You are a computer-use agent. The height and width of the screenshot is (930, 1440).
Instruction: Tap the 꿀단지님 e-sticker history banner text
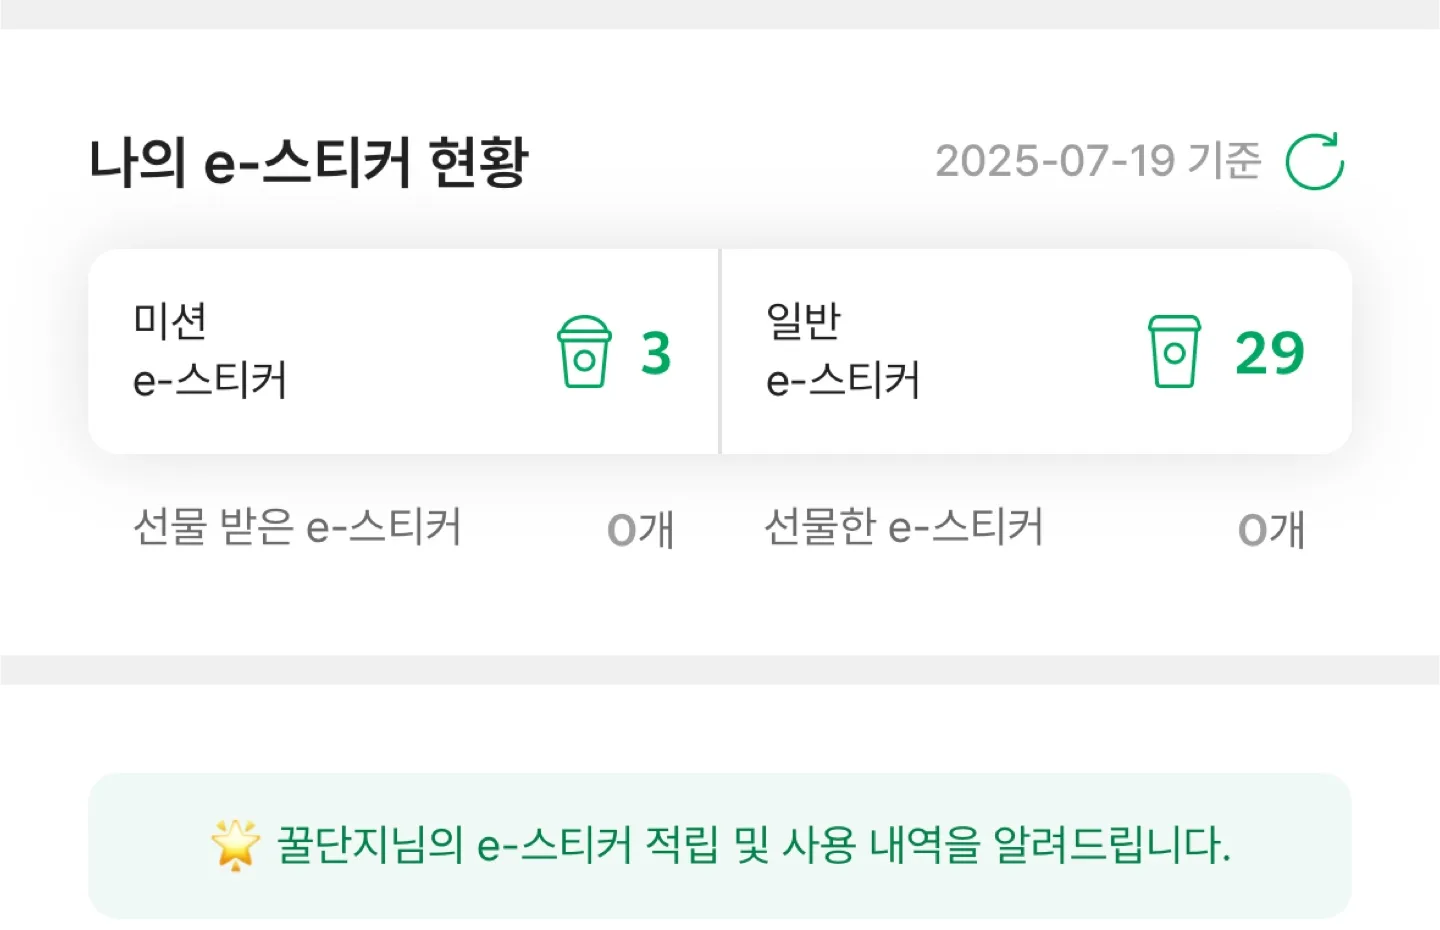tap(752, 845)
